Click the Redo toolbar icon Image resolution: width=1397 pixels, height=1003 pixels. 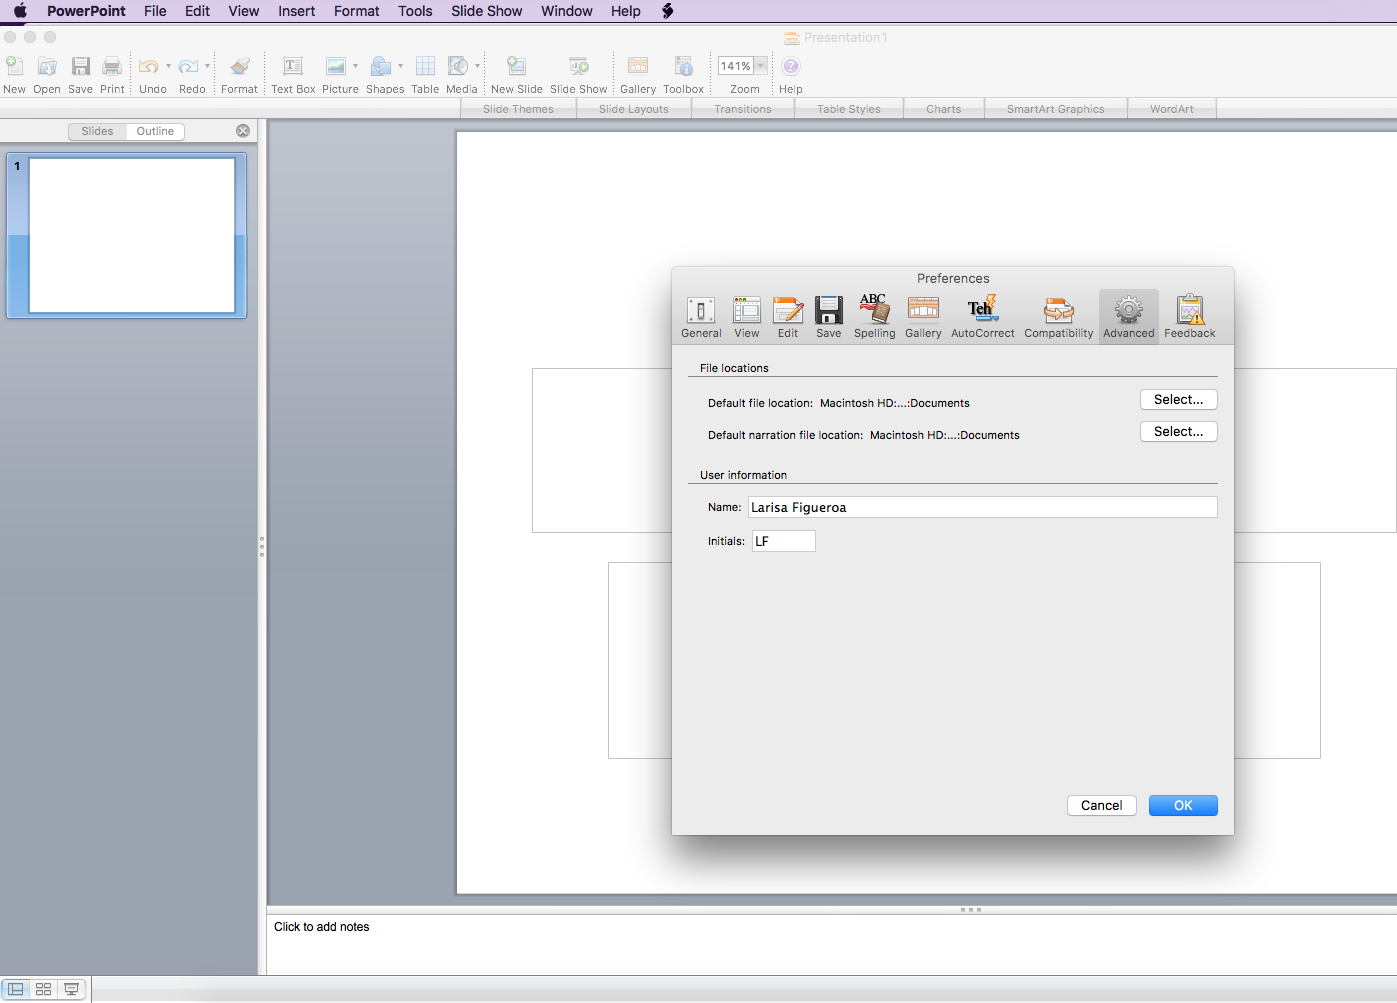190,75
